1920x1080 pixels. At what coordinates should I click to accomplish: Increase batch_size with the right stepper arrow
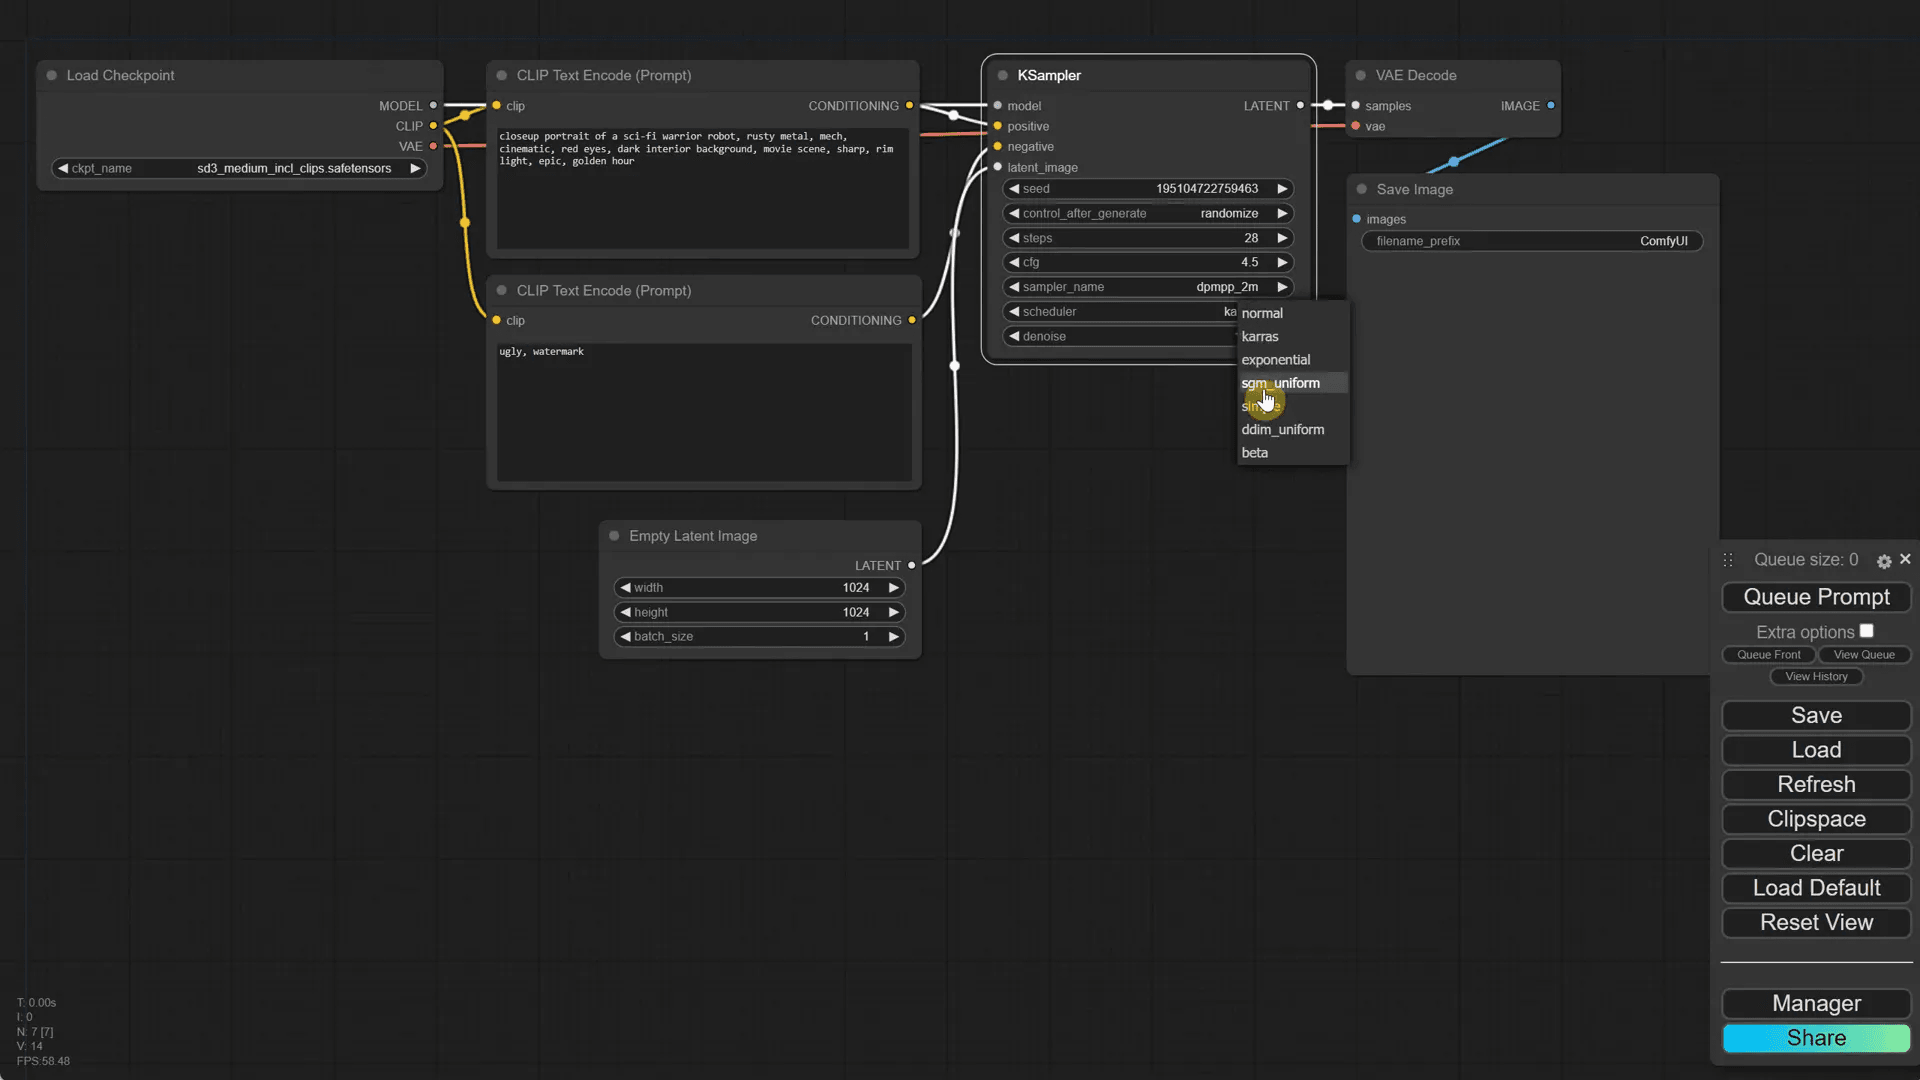(894, 636)
